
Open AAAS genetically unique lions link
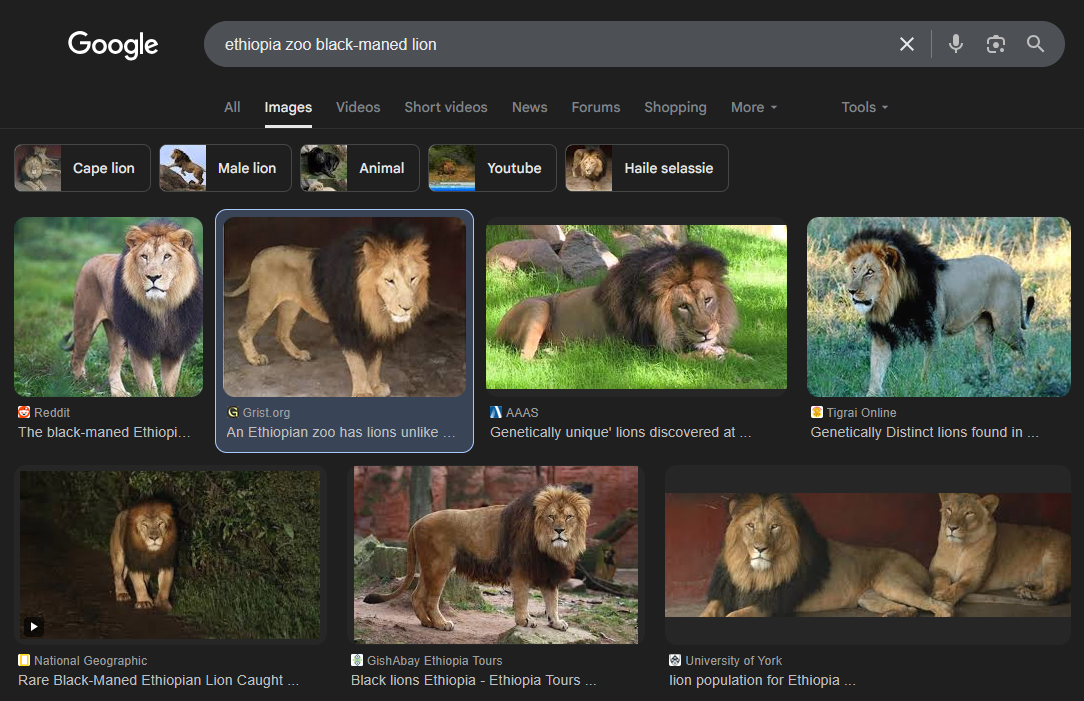pos(620,432)
